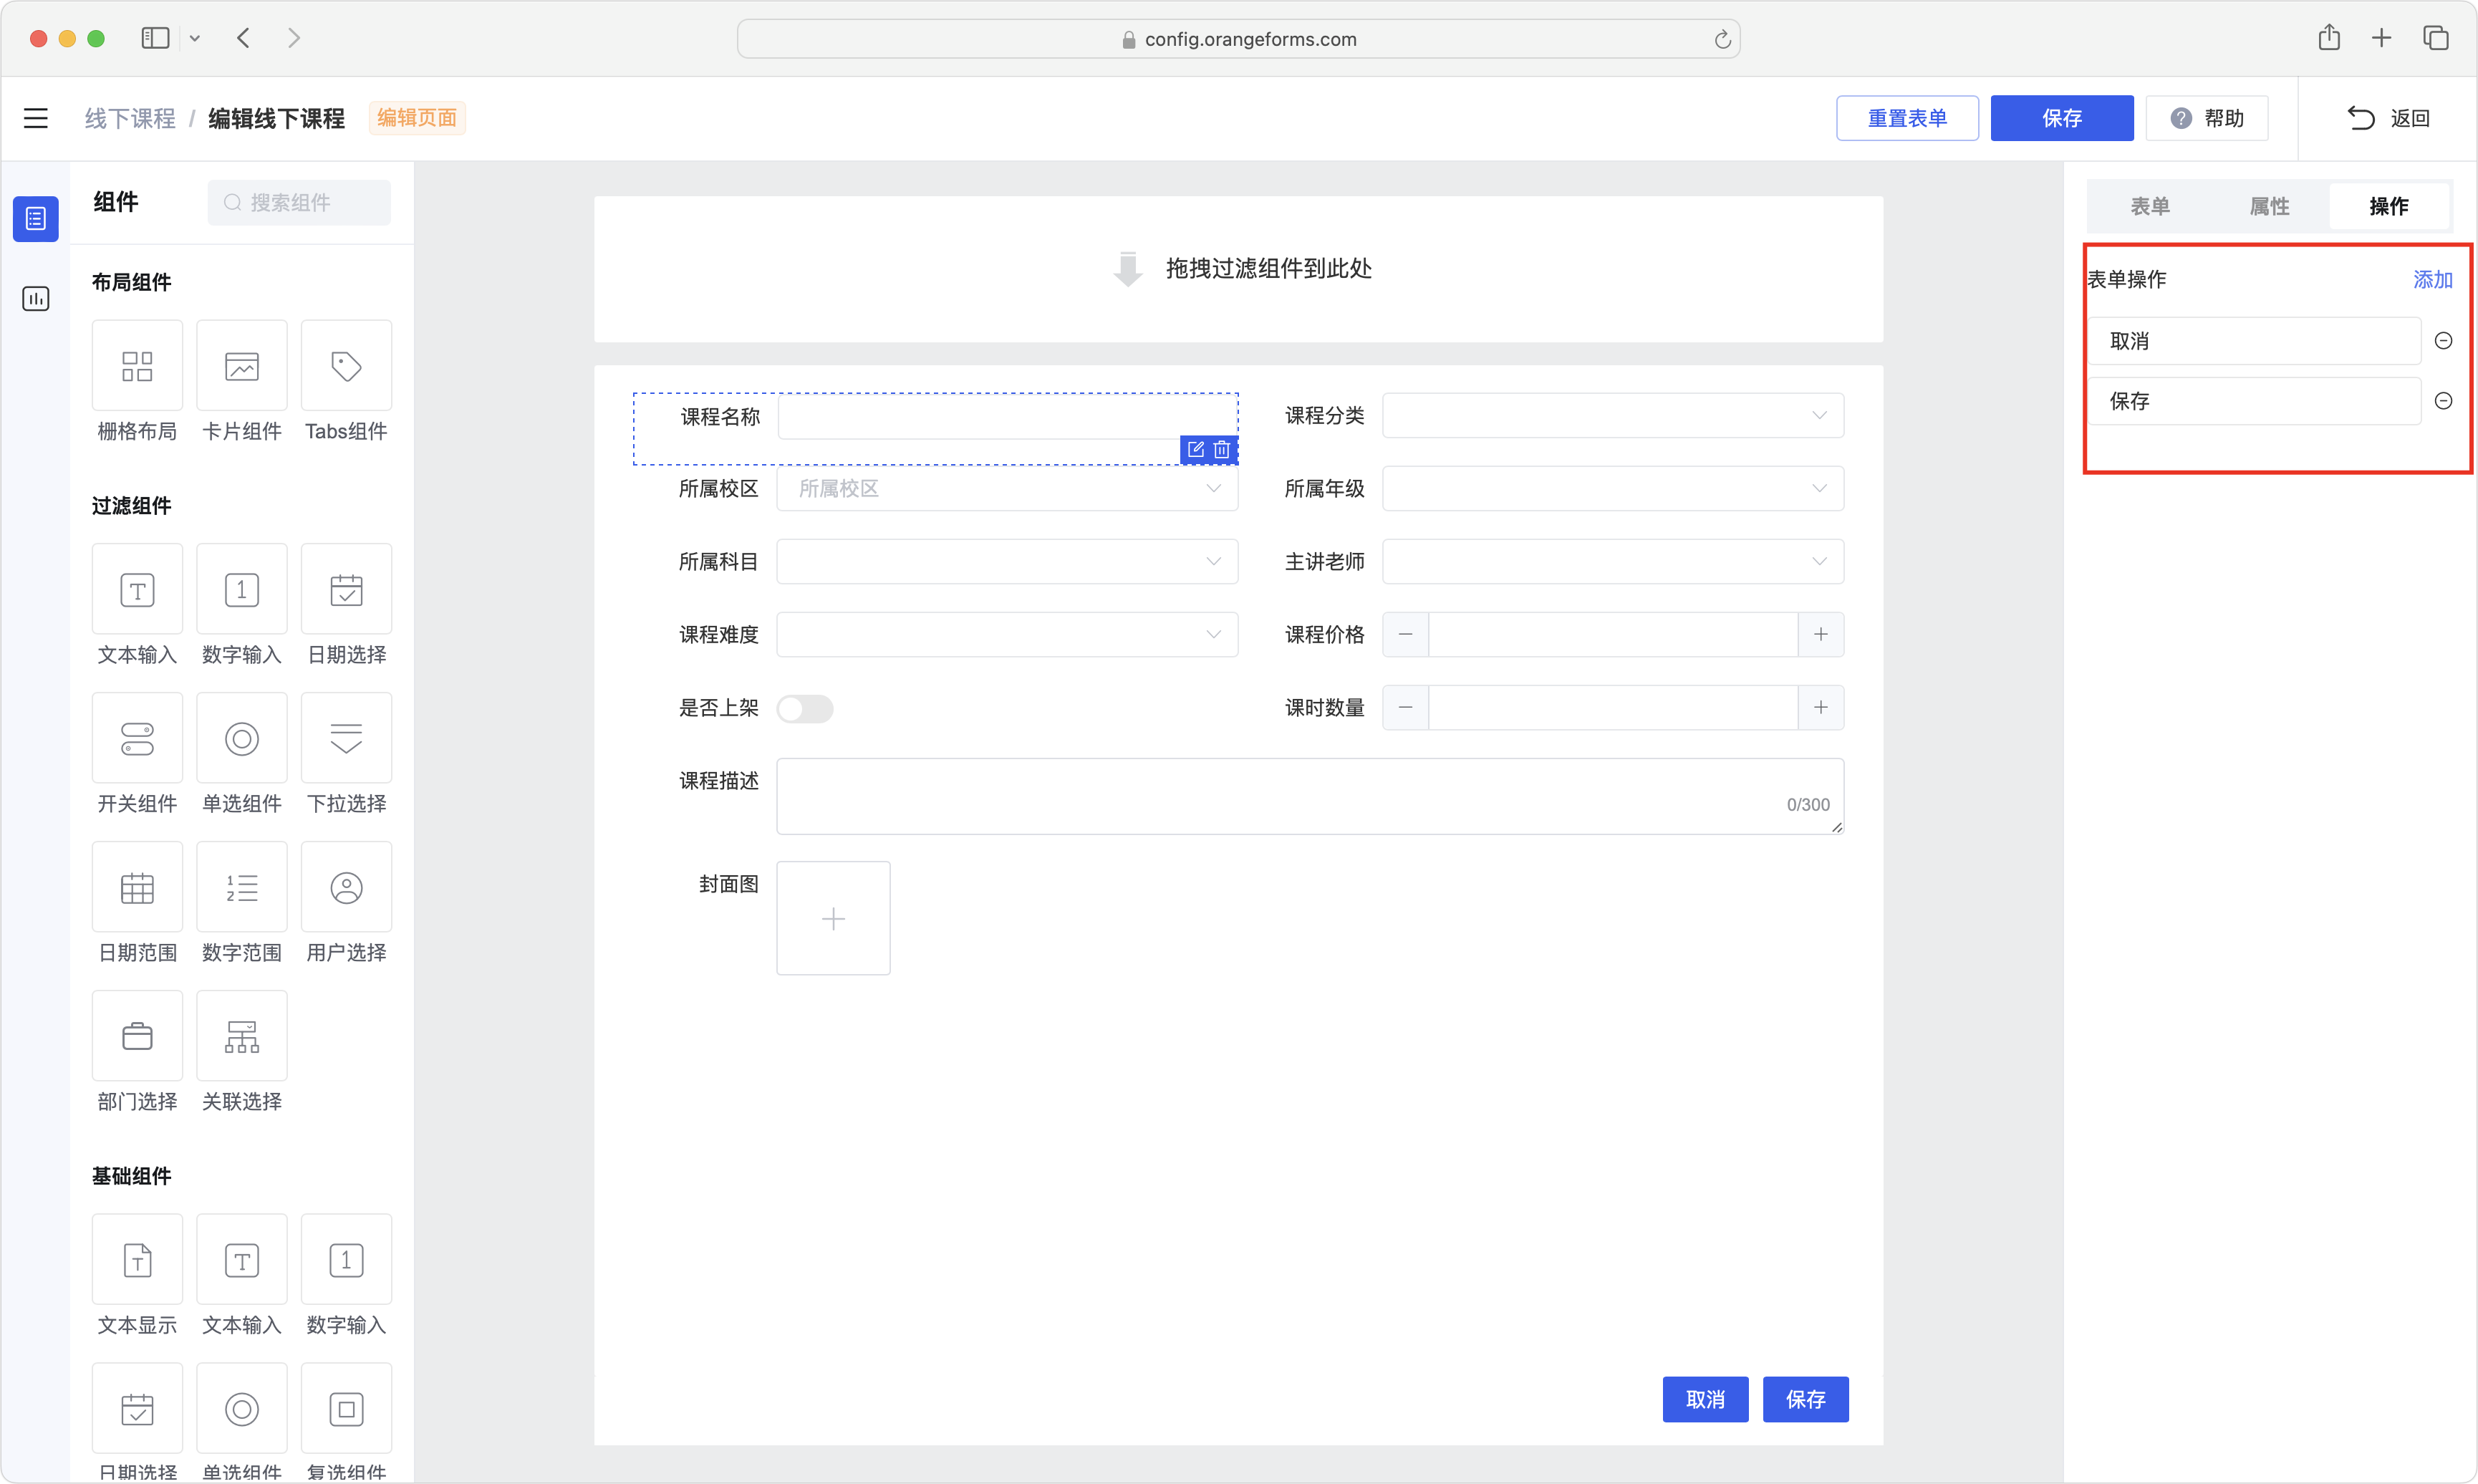
Task: Open the 所属校区 dropdown
Action: [1007, 488]
